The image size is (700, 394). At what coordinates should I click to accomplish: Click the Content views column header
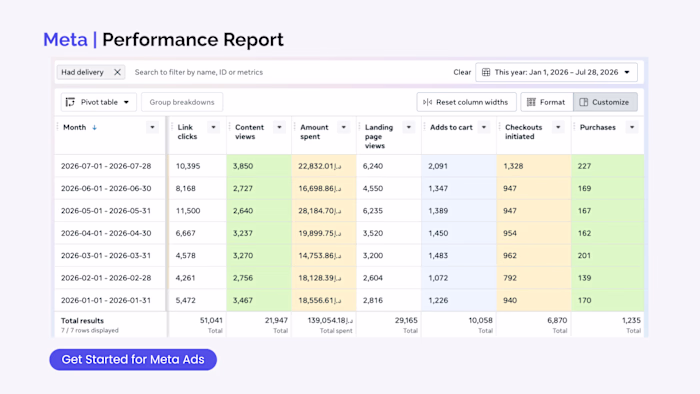249,132
